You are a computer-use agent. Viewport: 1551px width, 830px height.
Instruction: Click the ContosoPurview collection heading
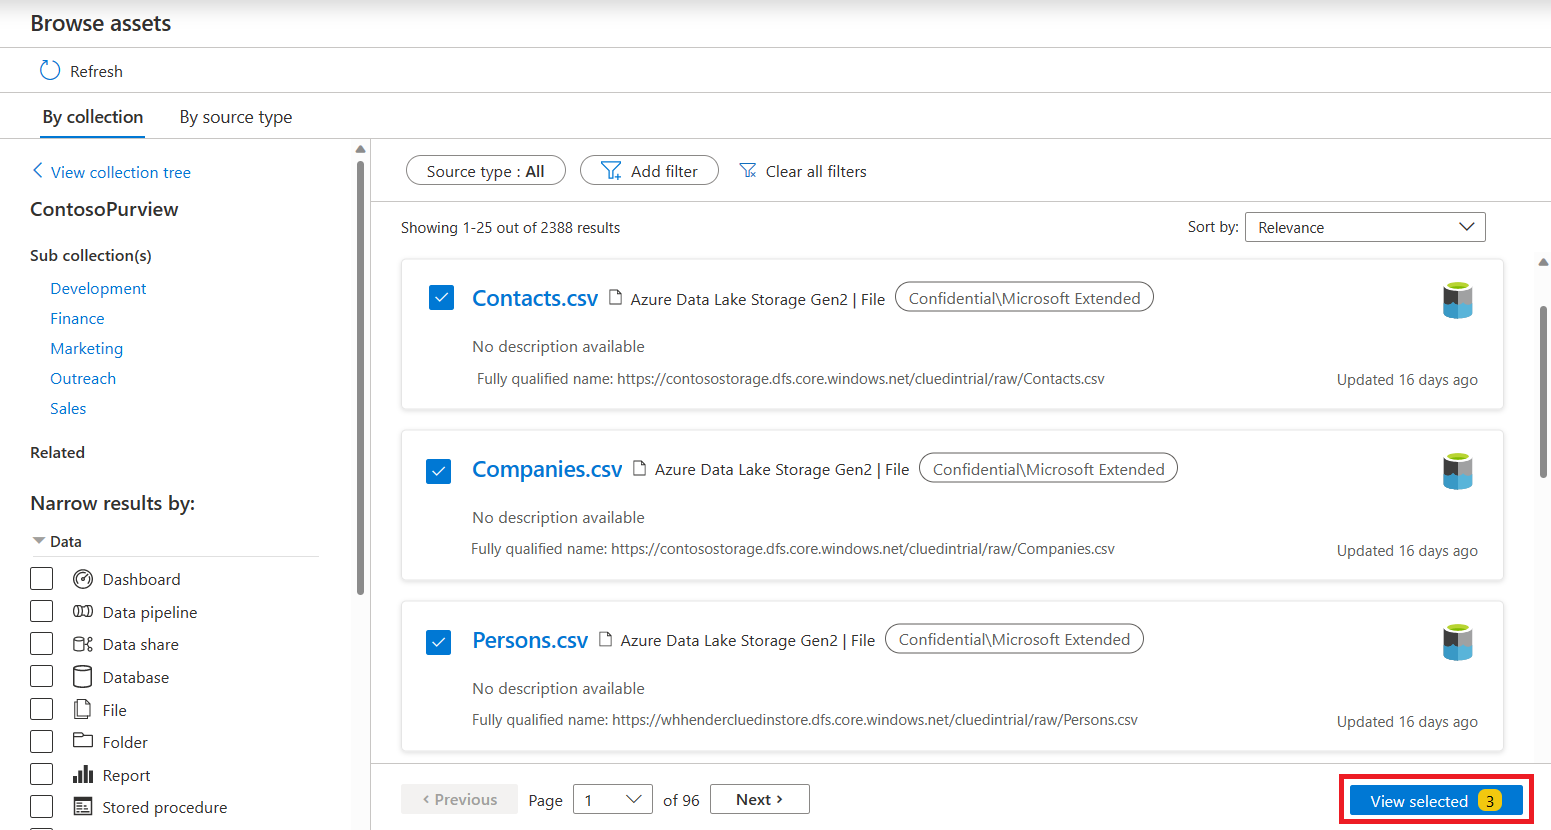(104, 209)
